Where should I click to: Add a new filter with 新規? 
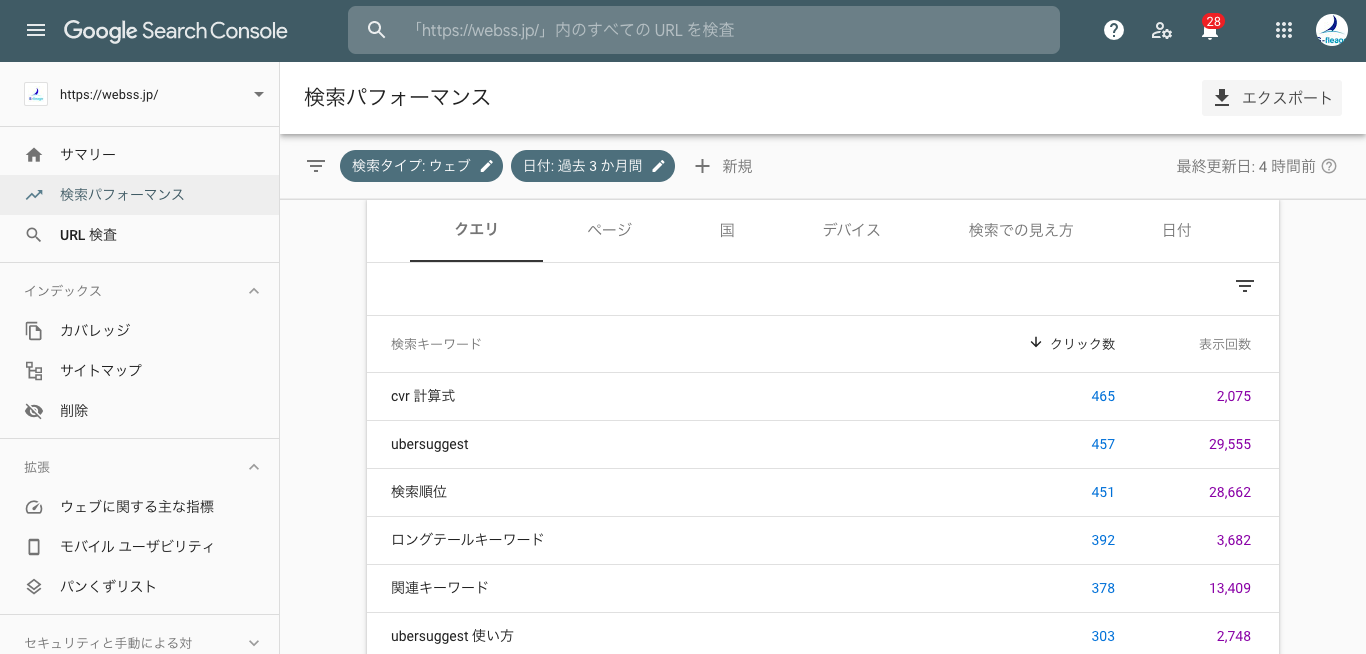coord(723,166)
